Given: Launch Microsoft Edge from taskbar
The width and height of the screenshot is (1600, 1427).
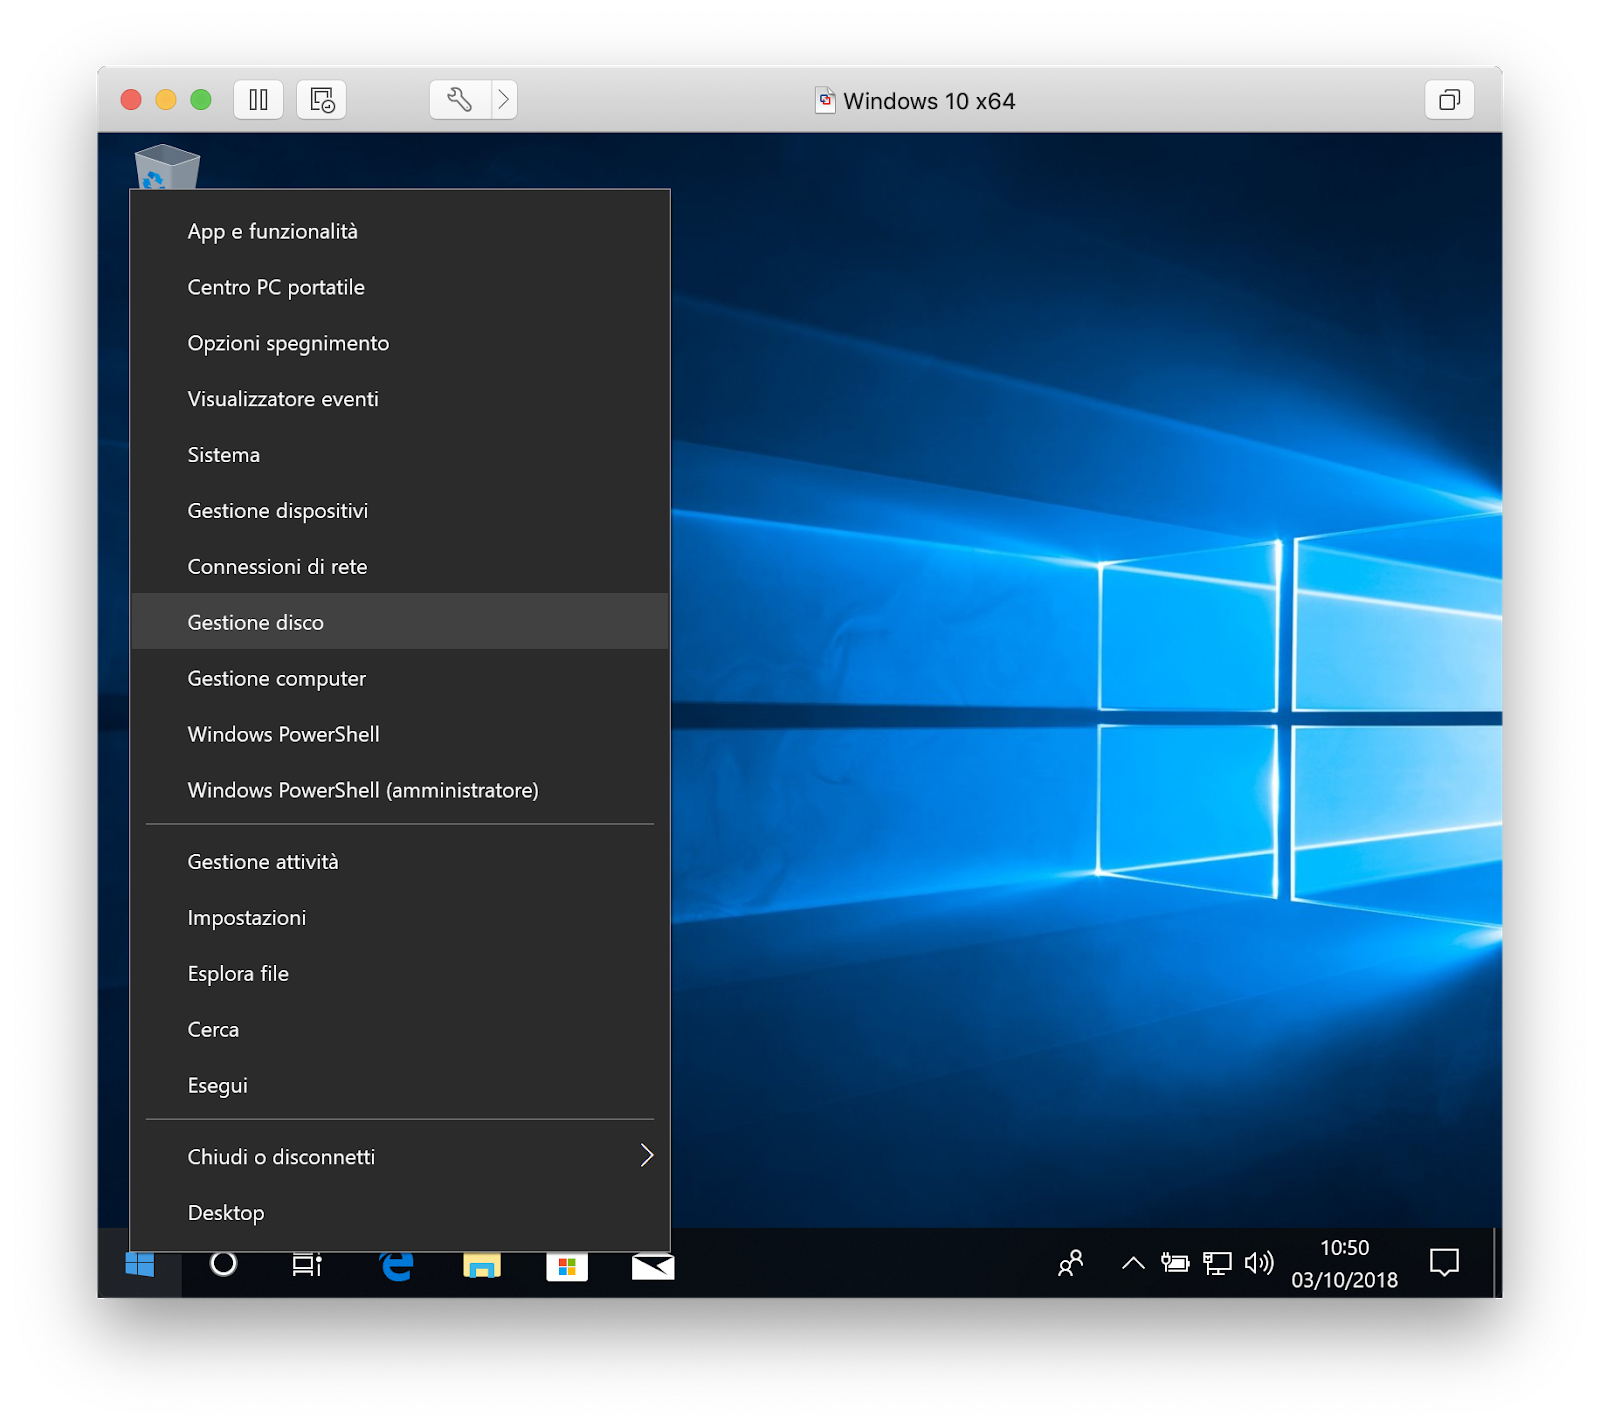Looking at the screenshot, I should (x=397, y=1266).
